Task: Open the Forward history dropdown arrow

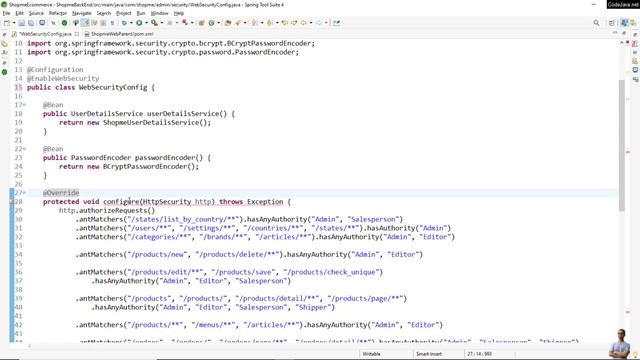Action: point(326,23)
